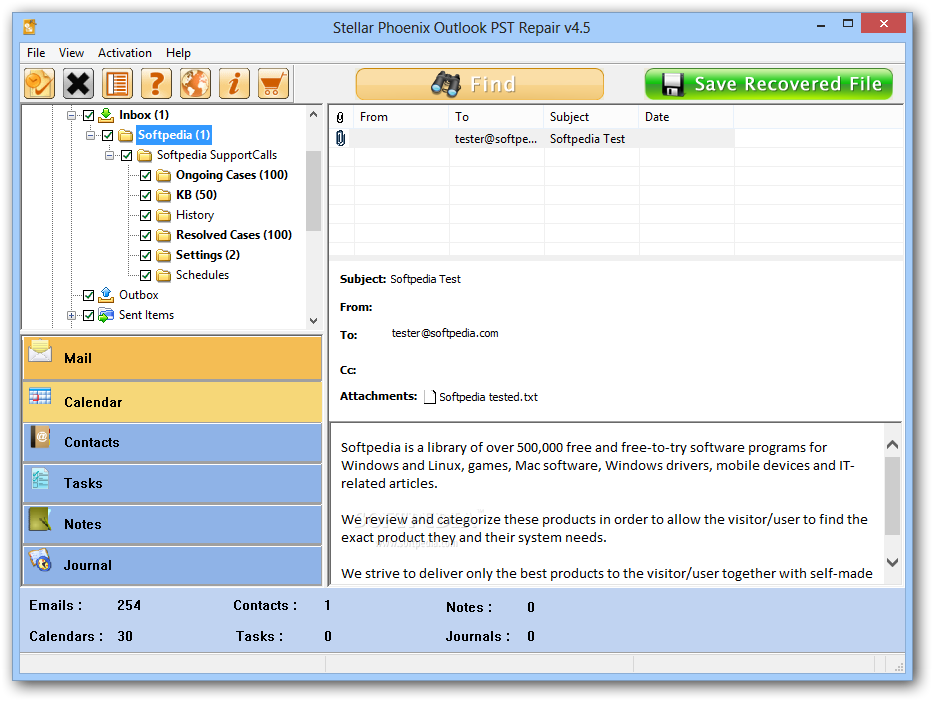The height and width of the screenshot is (701, 933).
Task: Click folder tree scroll down arrow
Action: coord(314,321)
